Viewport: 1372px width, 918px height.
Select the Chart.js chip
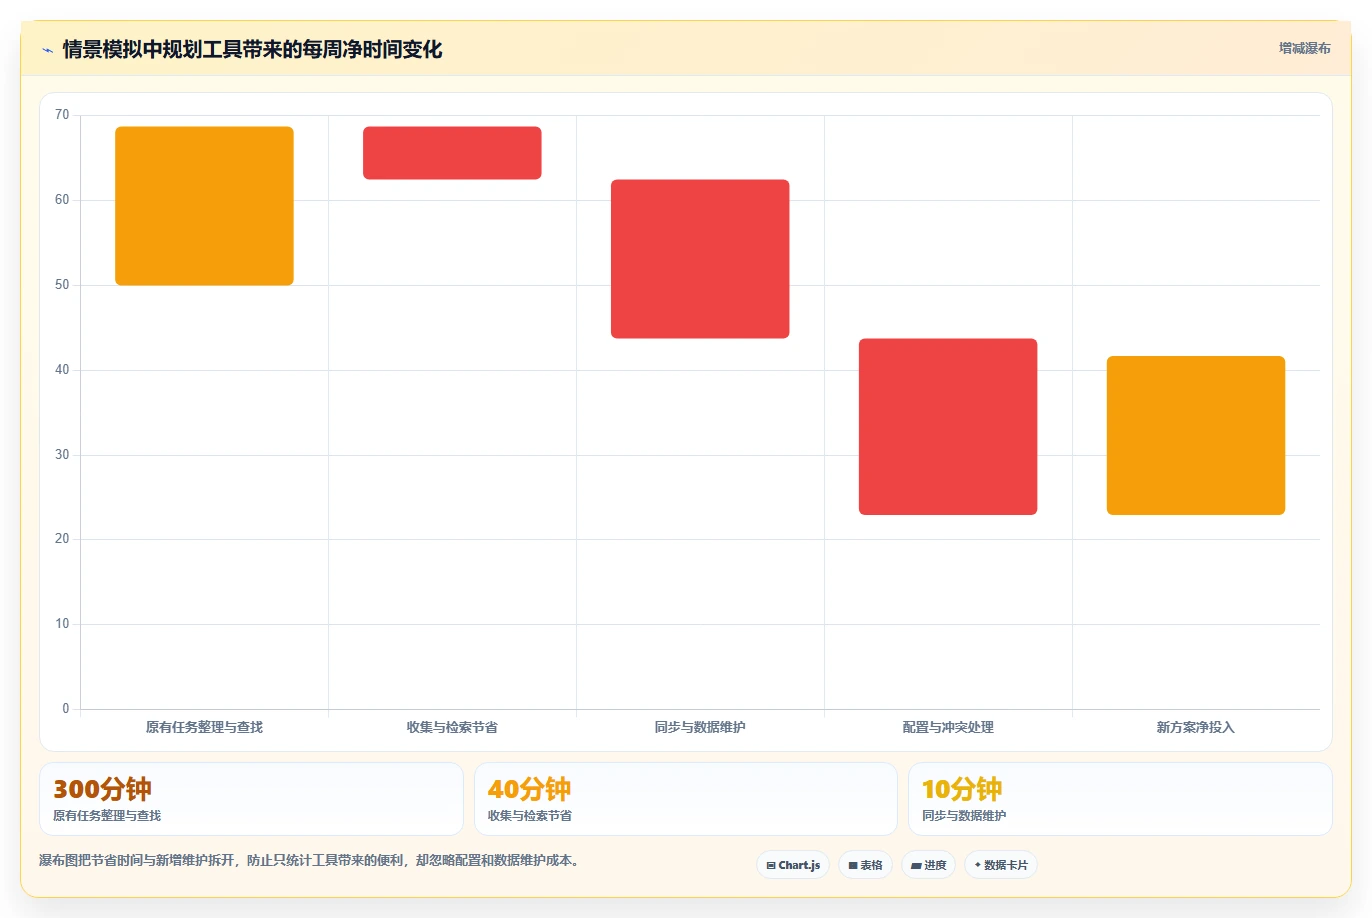coord(793,865)
